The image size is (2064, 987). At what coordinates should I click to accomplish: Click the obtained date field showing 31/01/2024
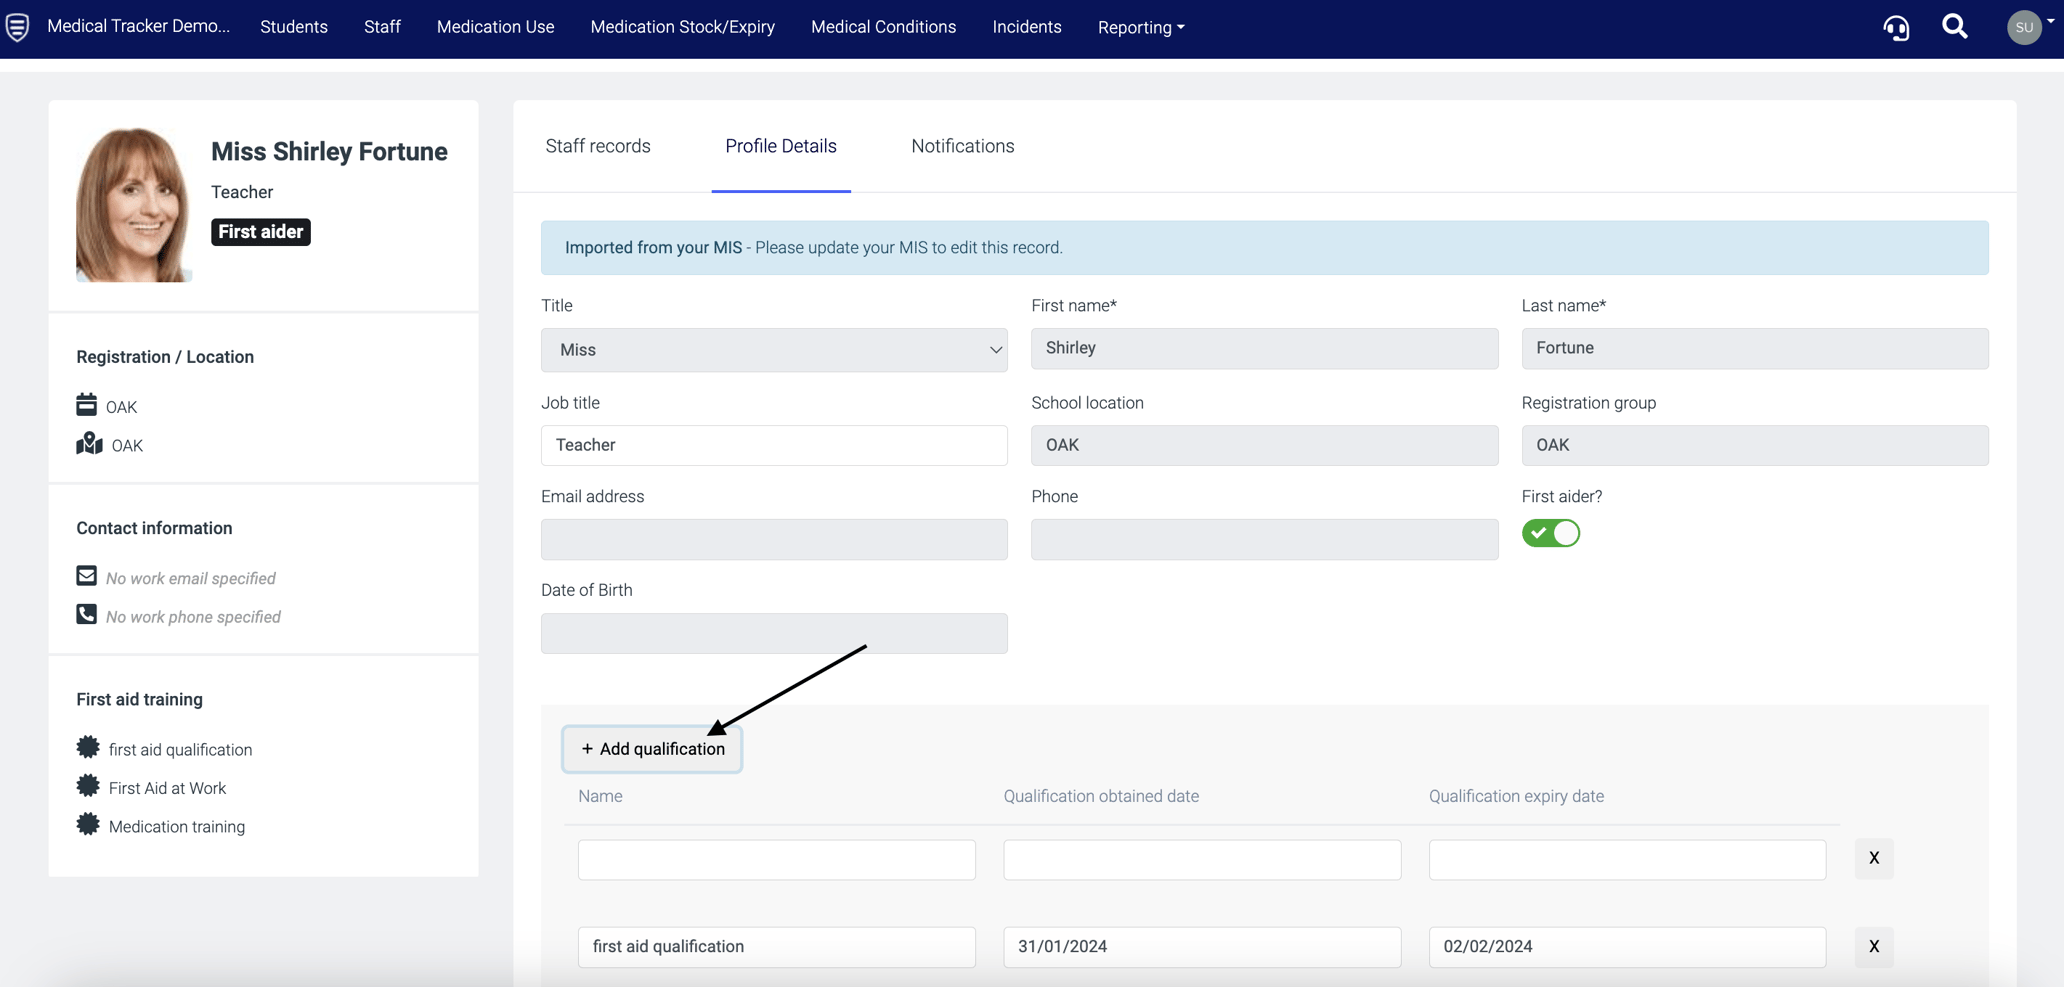click(1202, 947)
